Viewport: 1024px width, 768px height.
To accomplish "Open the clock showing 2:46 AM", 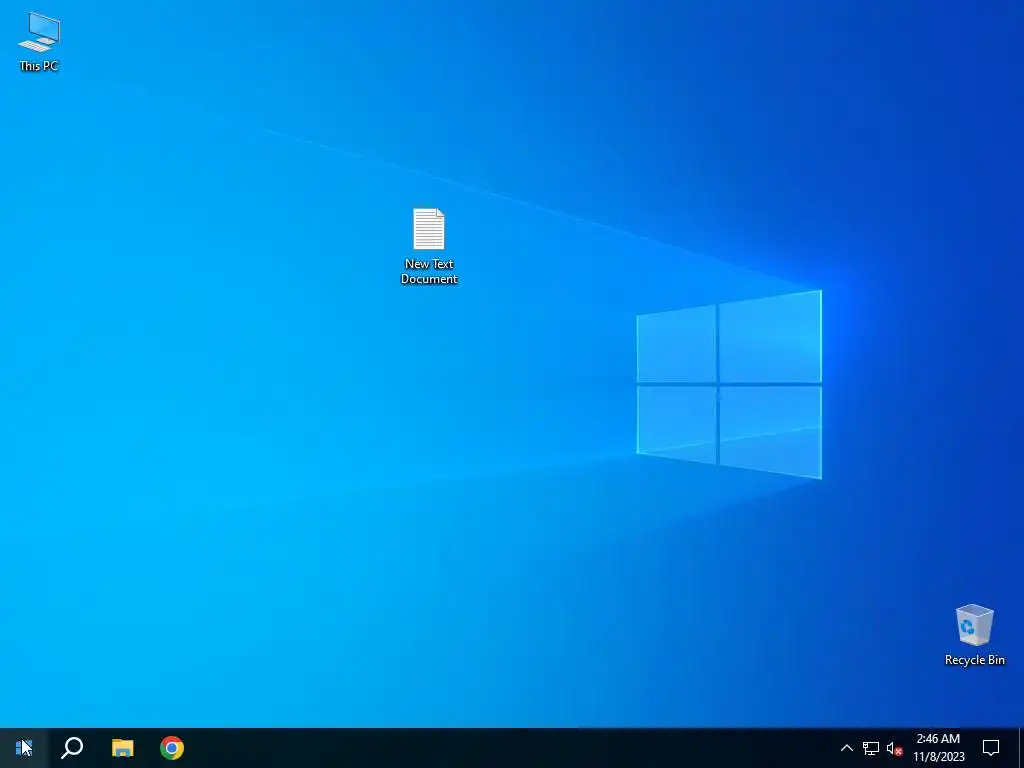I will tap(938, 748).
